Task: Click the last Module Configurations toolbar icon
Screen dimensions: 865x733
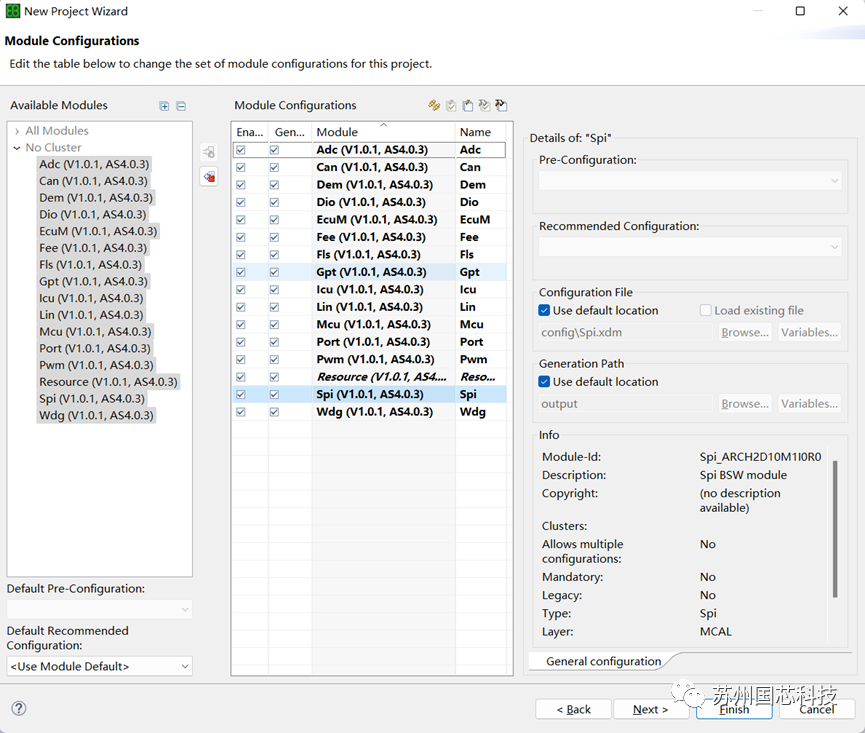Action: point(501,105)
